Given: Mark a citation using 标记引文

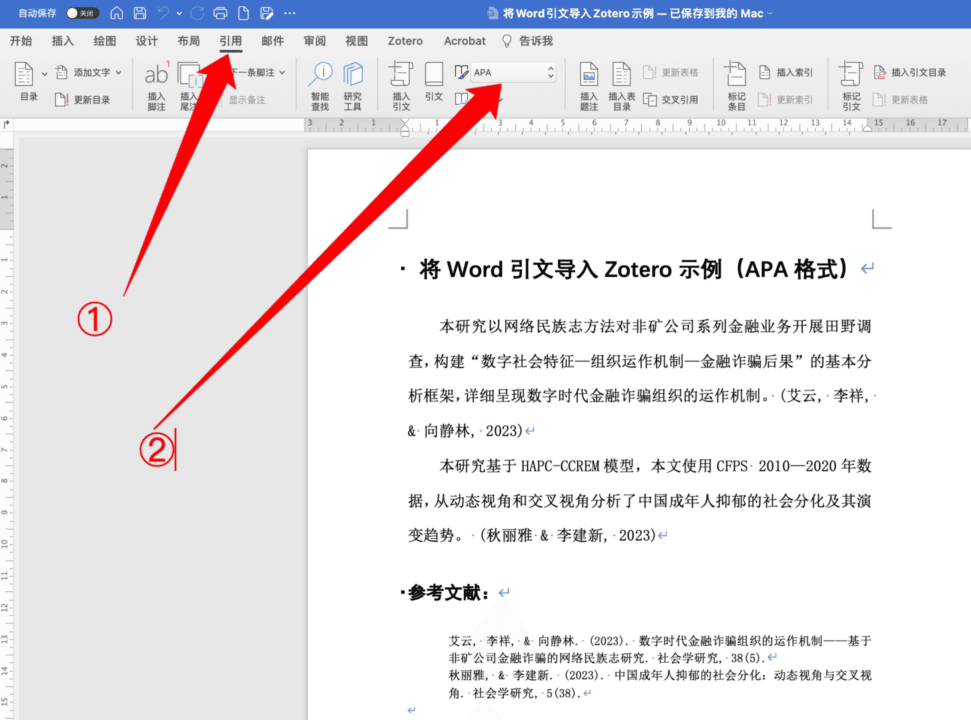Looking at the screenshot, I should tap(853, 85).
